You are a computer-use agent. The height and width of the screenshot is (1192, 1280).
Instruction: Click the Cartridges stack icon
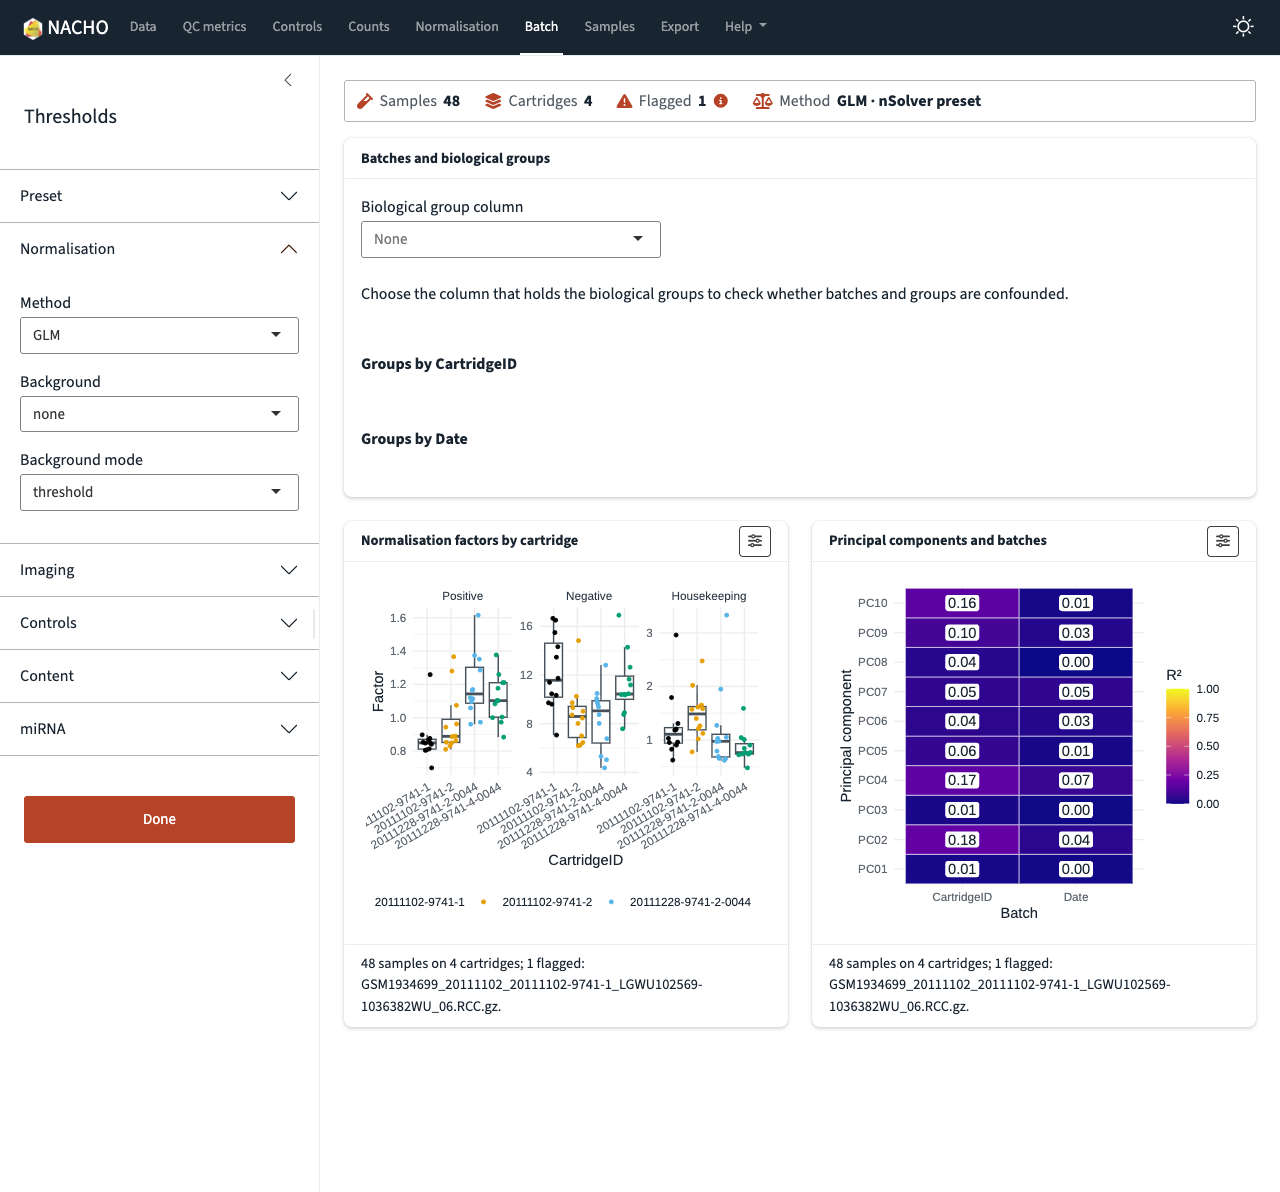point(493,101)
